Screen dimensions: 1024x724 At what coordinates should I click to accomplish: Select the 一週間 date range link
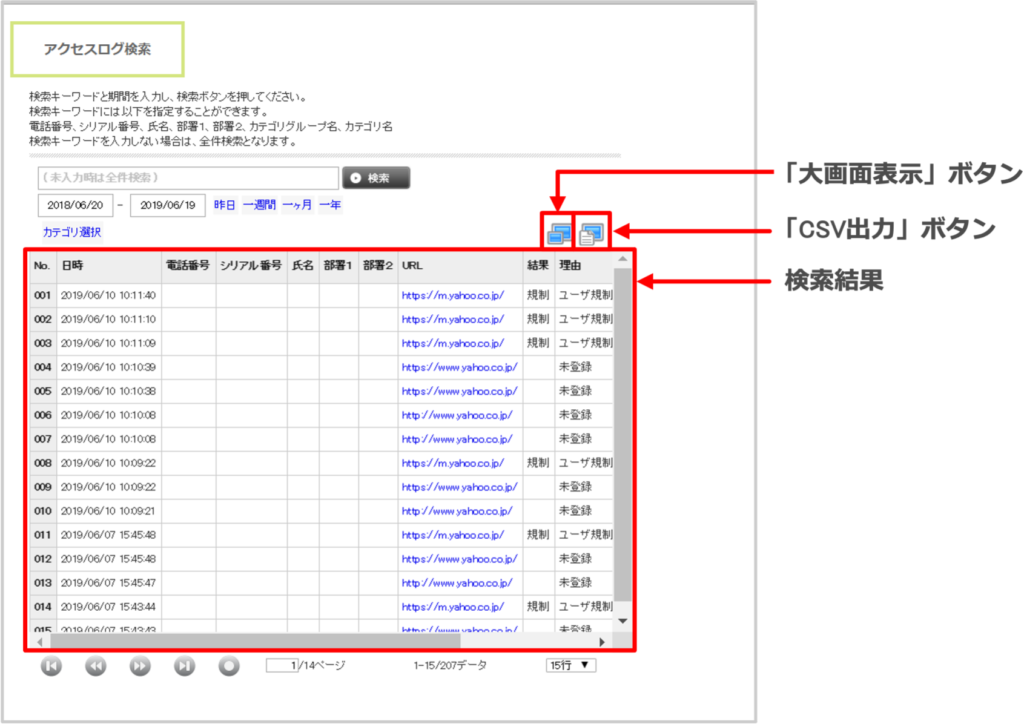coord(258,205)
